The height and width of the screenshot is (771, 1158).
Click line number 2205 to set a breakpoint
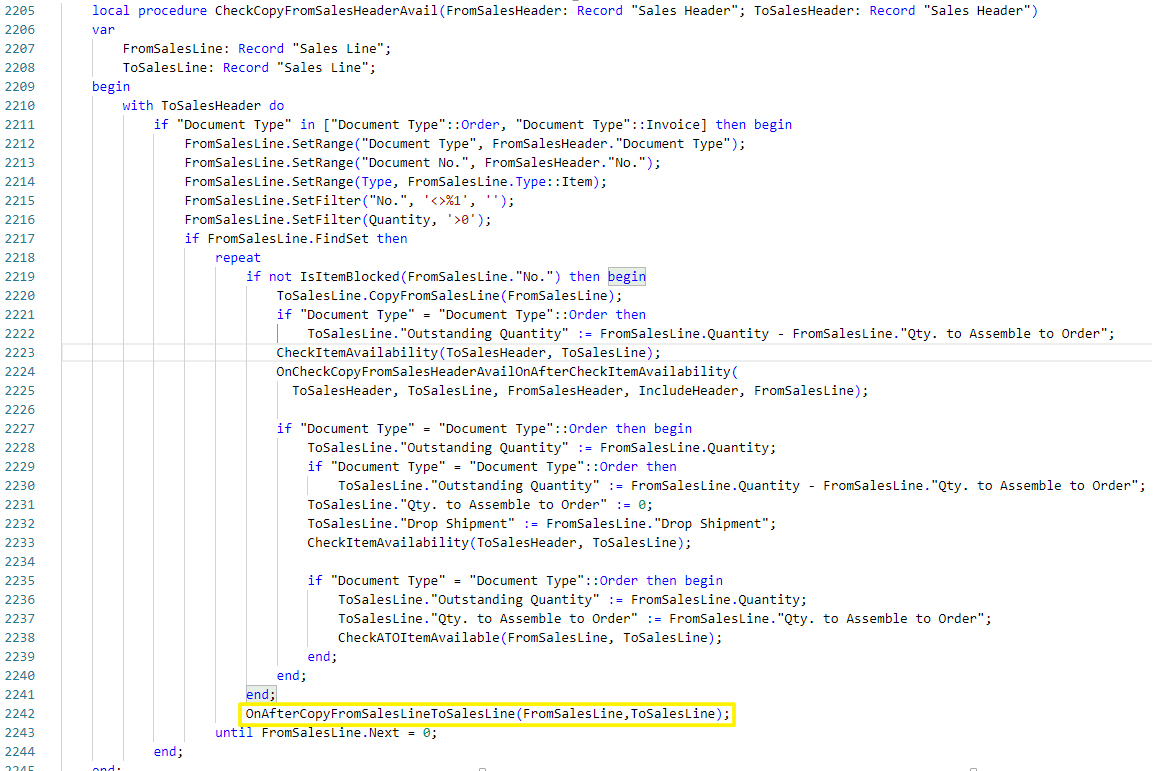click(x=21, y=10)
